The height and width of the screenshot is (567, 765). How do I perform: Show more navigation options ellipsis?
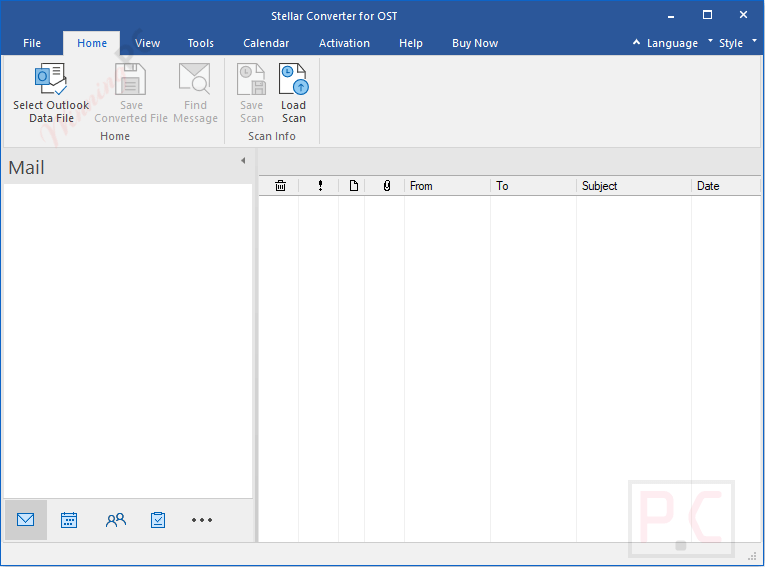(201, 520)
